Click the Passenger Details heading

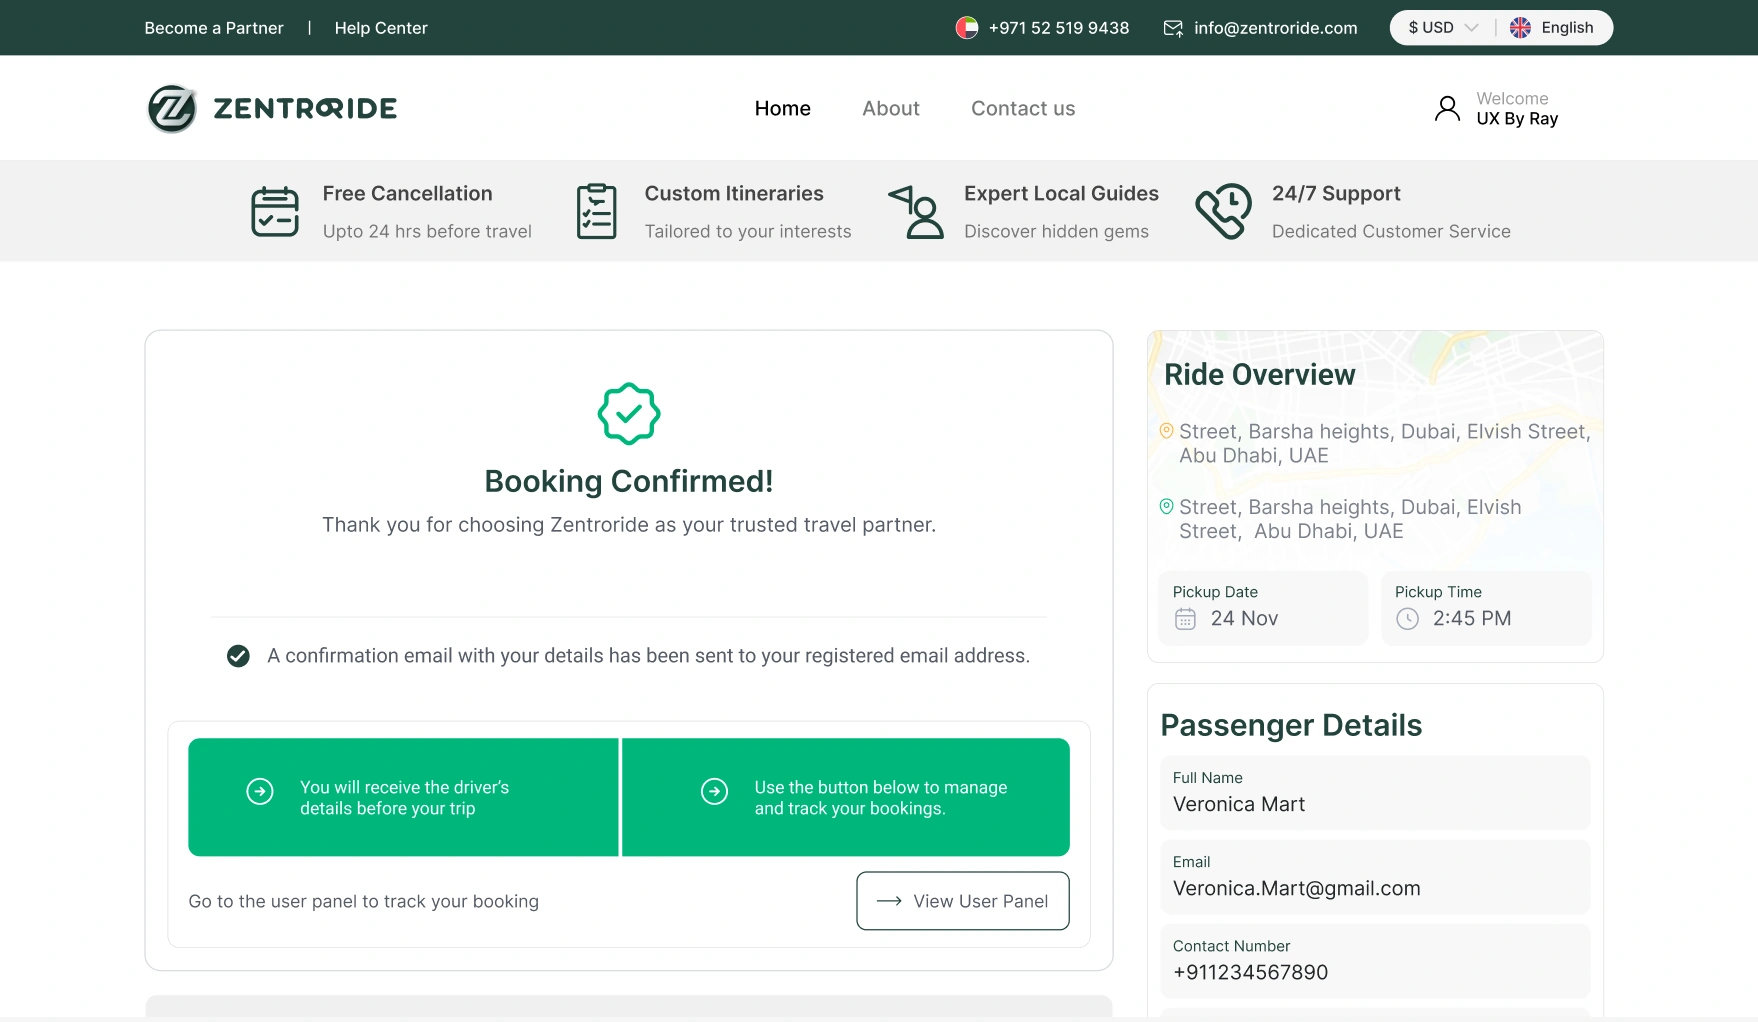[x=1291, y=725]
